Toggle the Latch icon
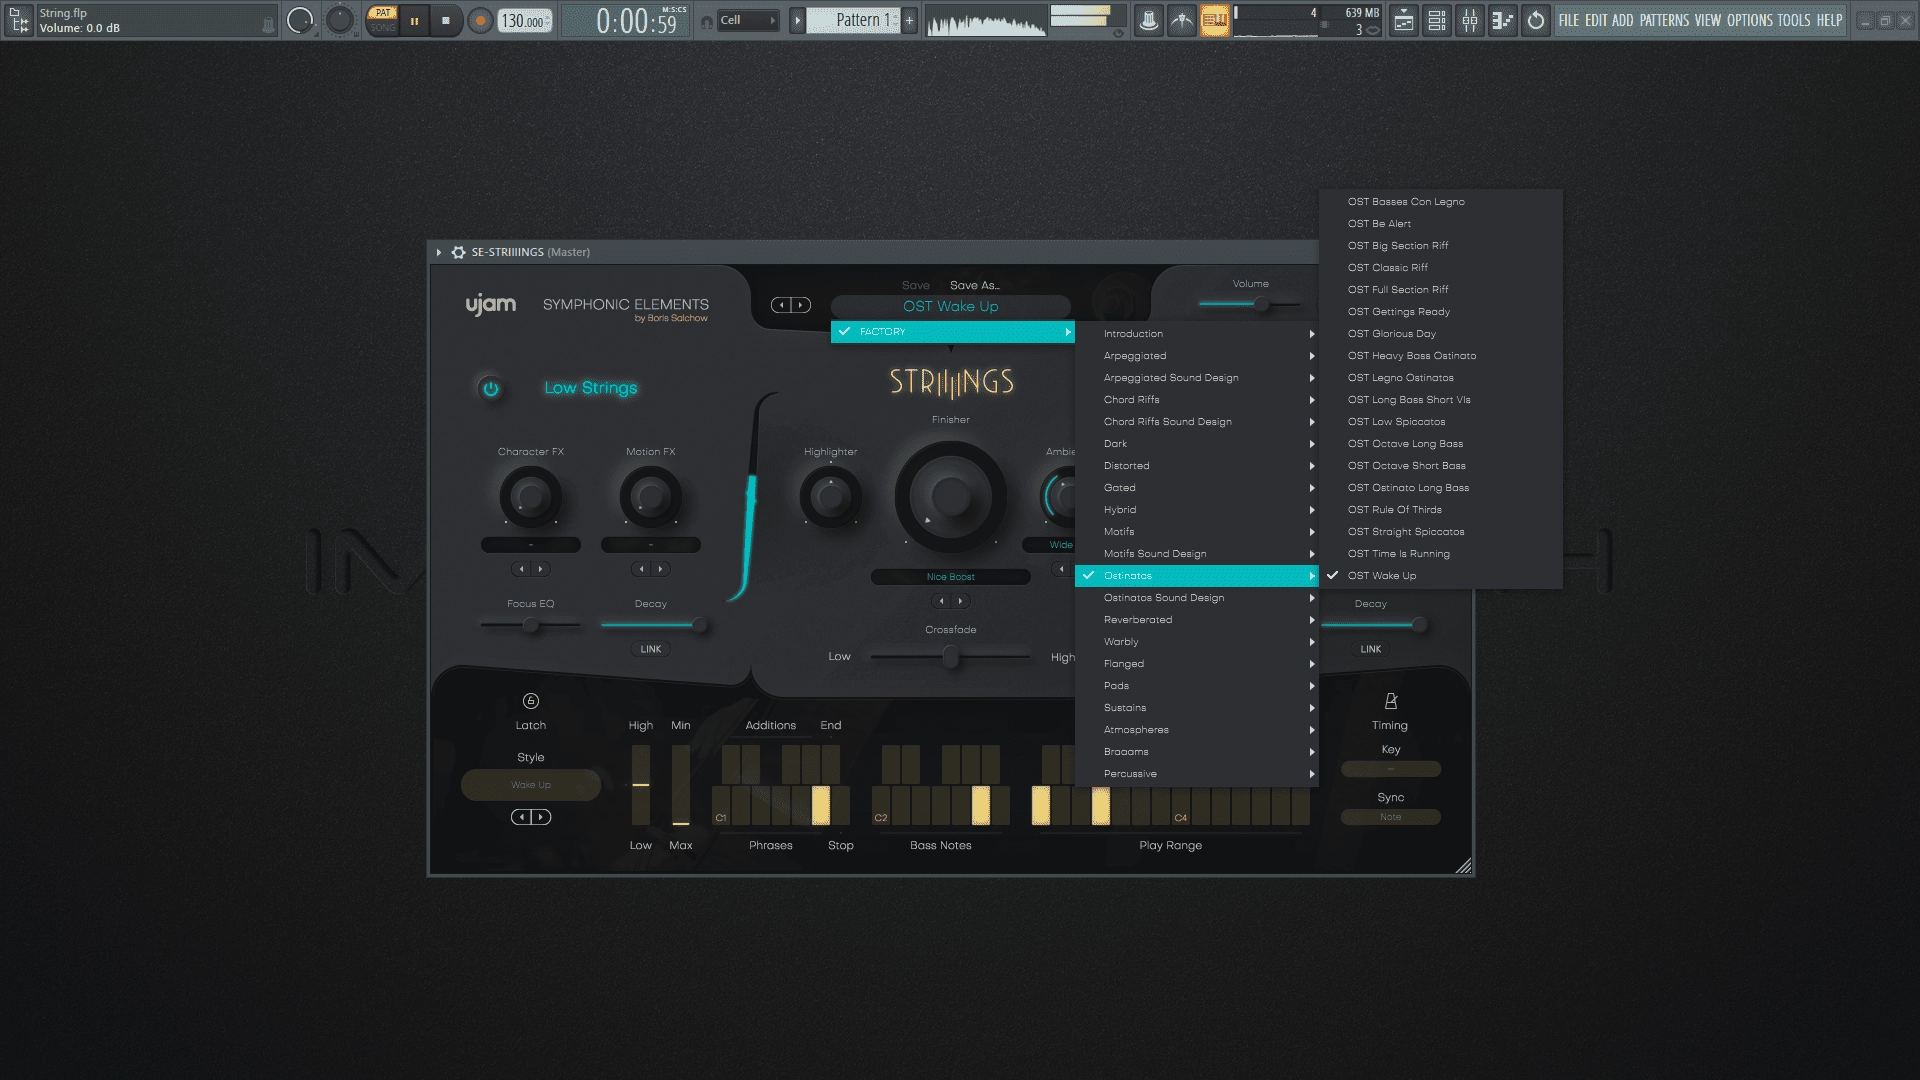The image size is (1920, 1080). point(531,701)
